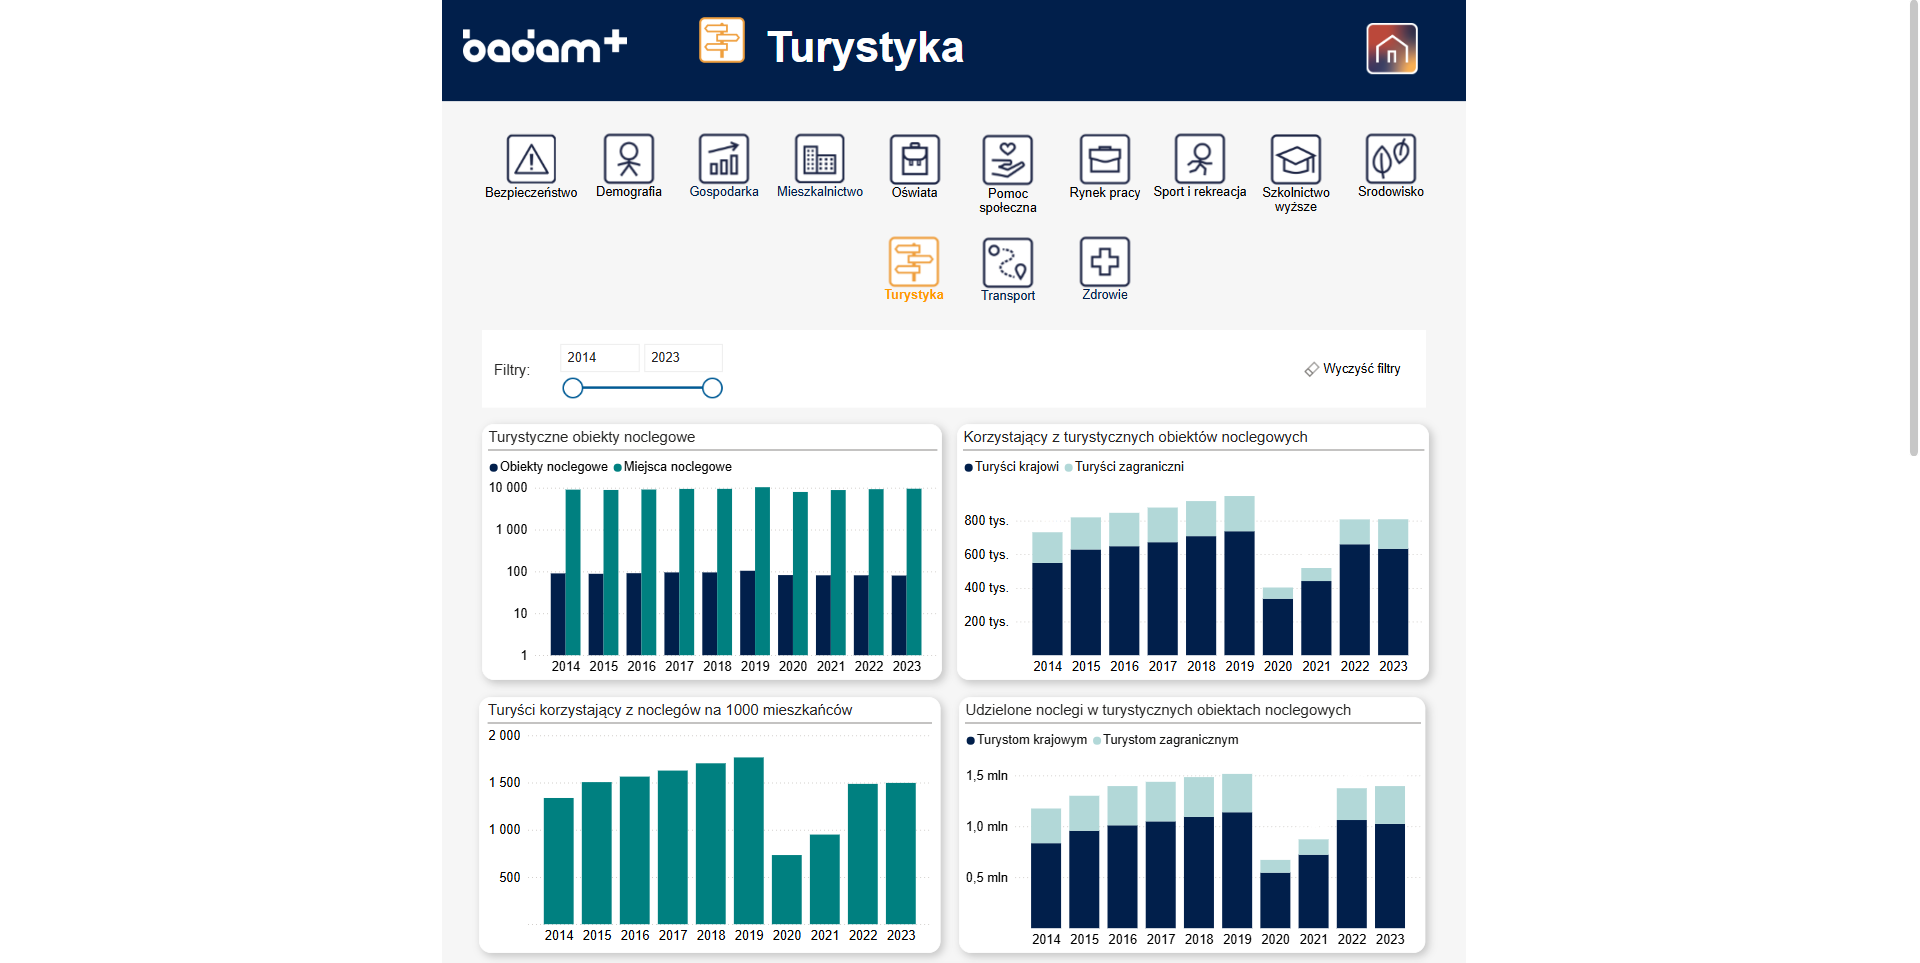Click the end year field showing 2023
1920x963 pixels.
click(682, 358)
